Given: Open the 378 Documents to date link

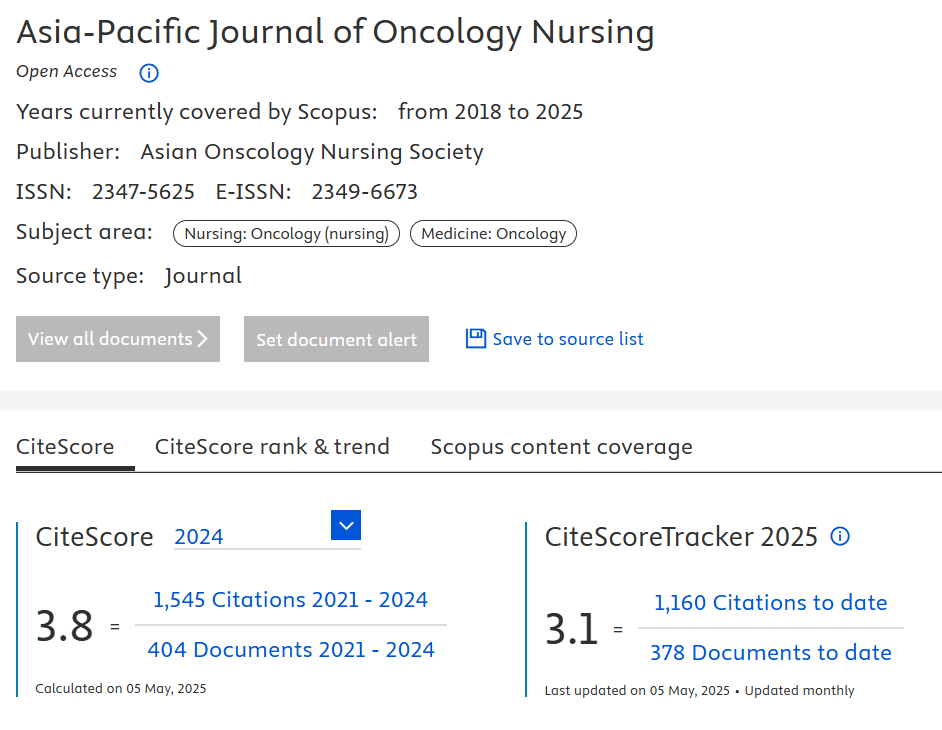Looking at the screenshot, I should click(x=771, y=652).
